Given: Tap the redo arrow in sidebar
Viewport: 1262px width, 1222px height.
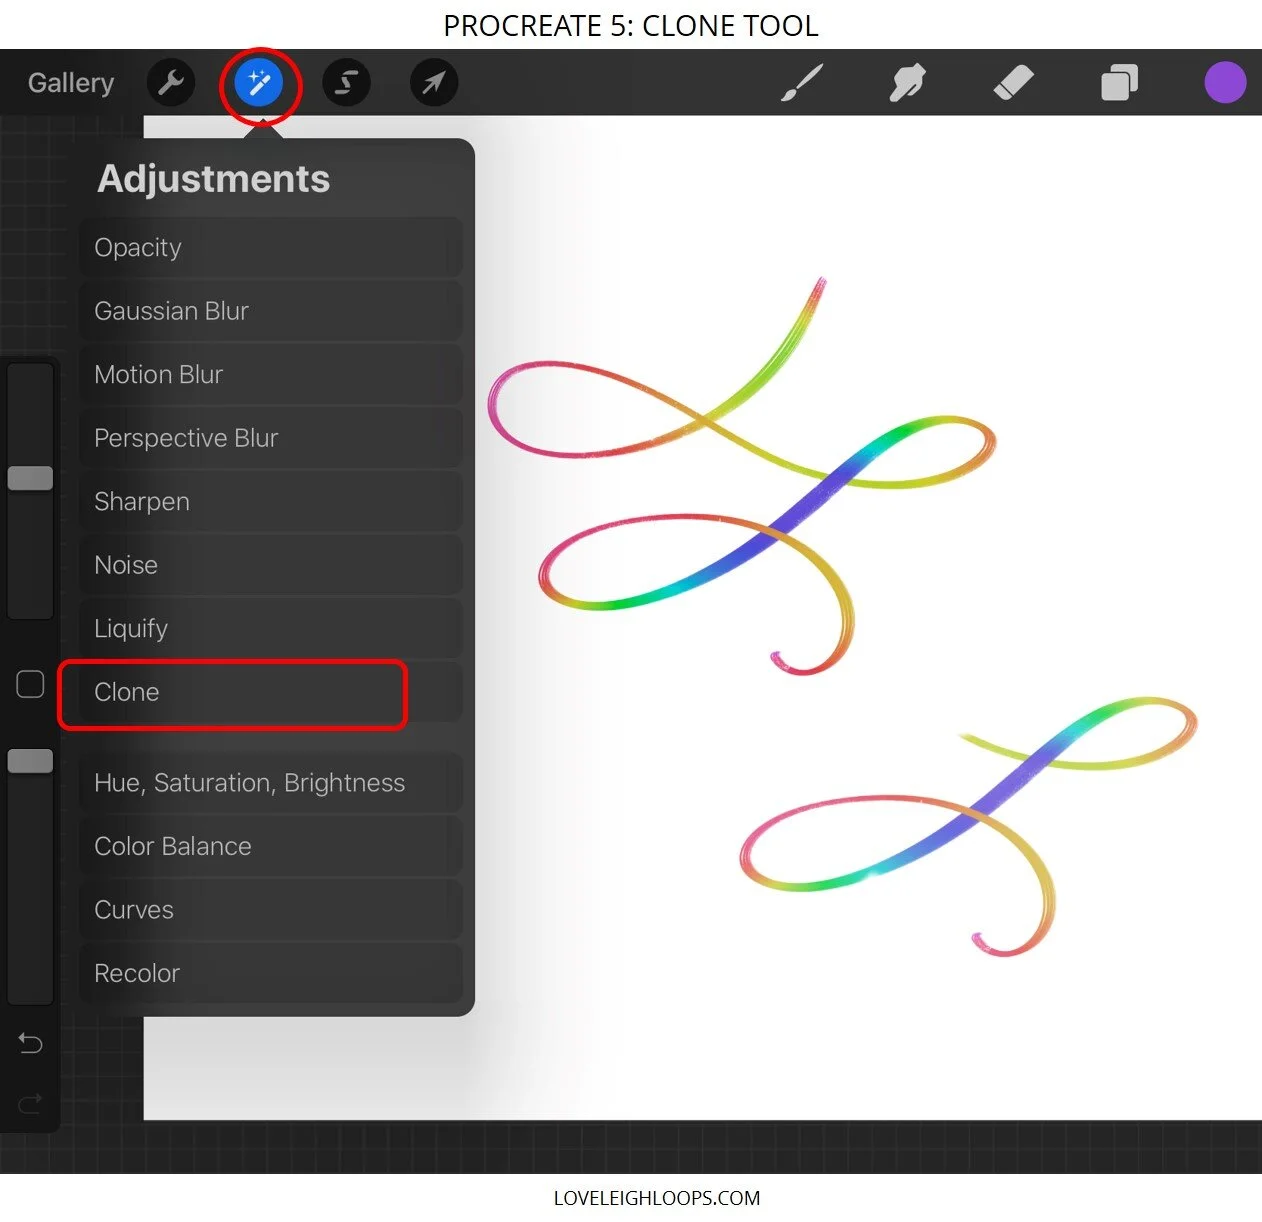Looking at the screenshot, I should pyautogui.click(x=30, y=1103).
